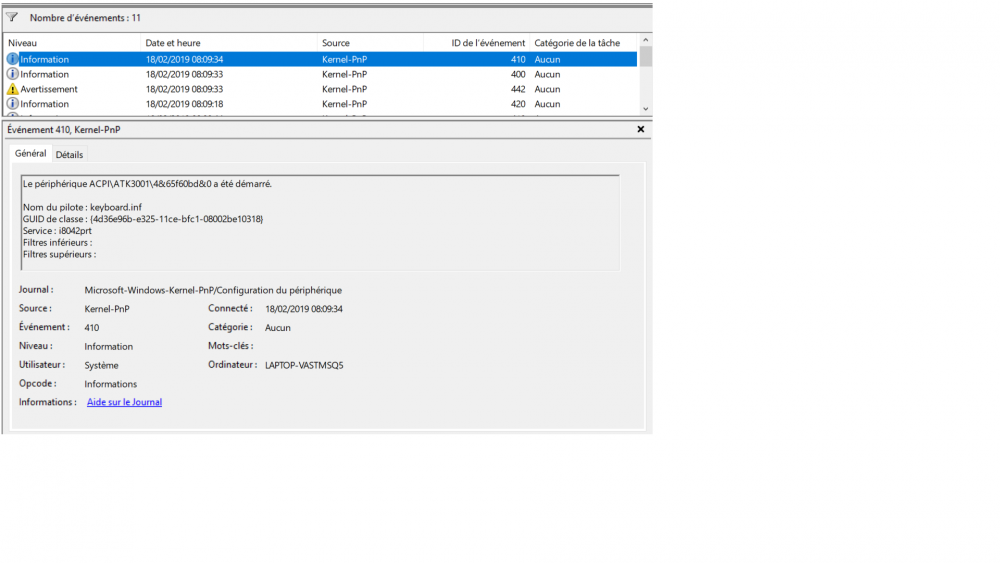The image size is (1000, 563).
Task: Click the yellow warning icon beside Avertissement
Action: pos(13,89)
